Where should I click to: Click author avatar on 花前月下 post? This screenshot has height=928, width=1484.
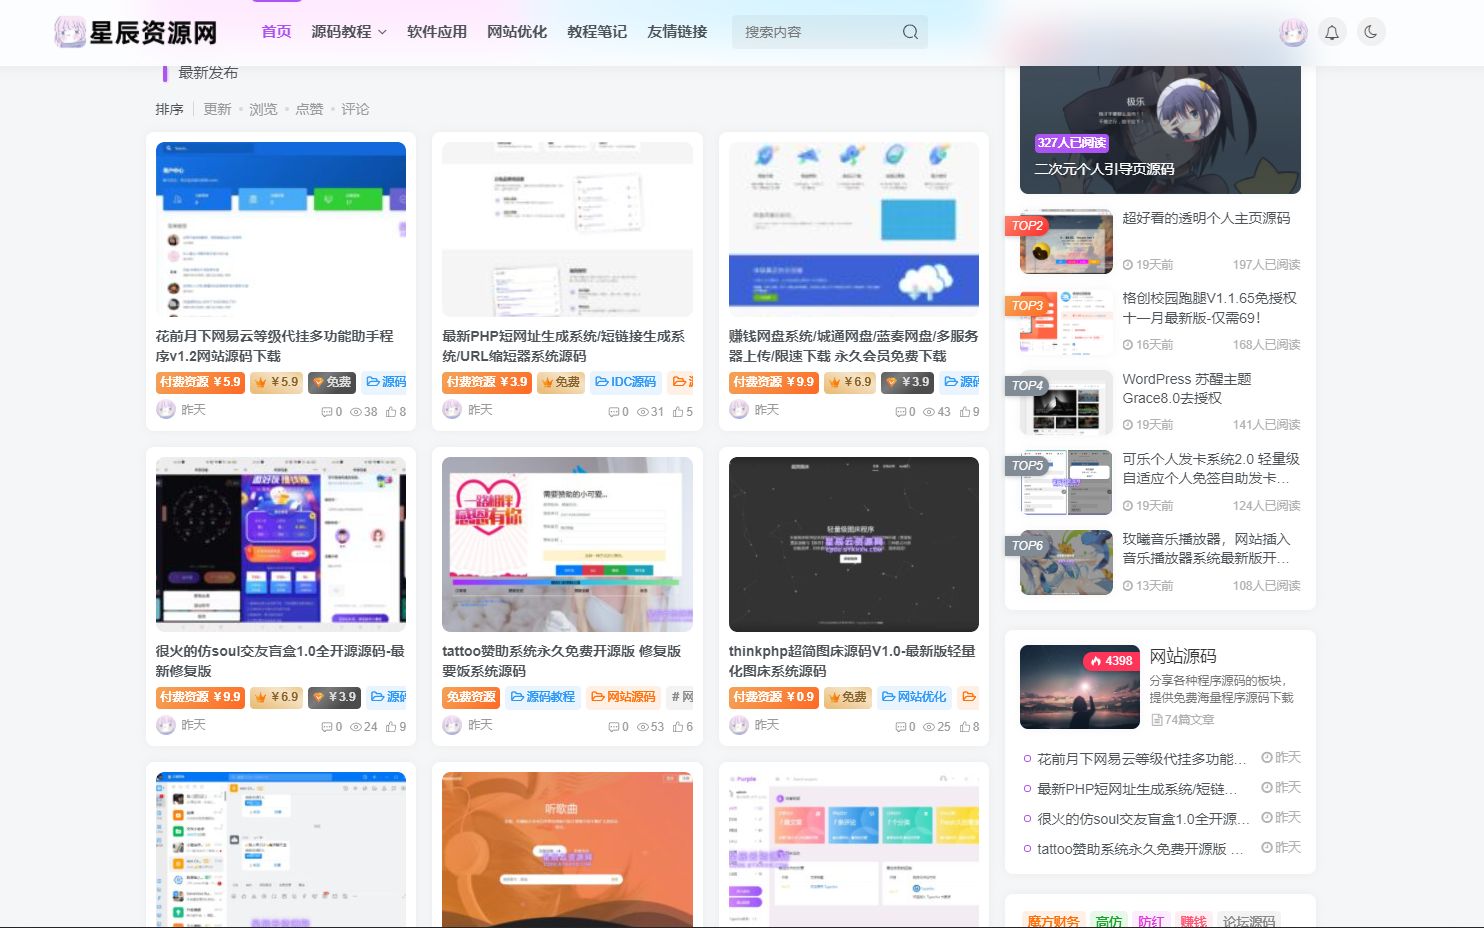coord(166,410)
